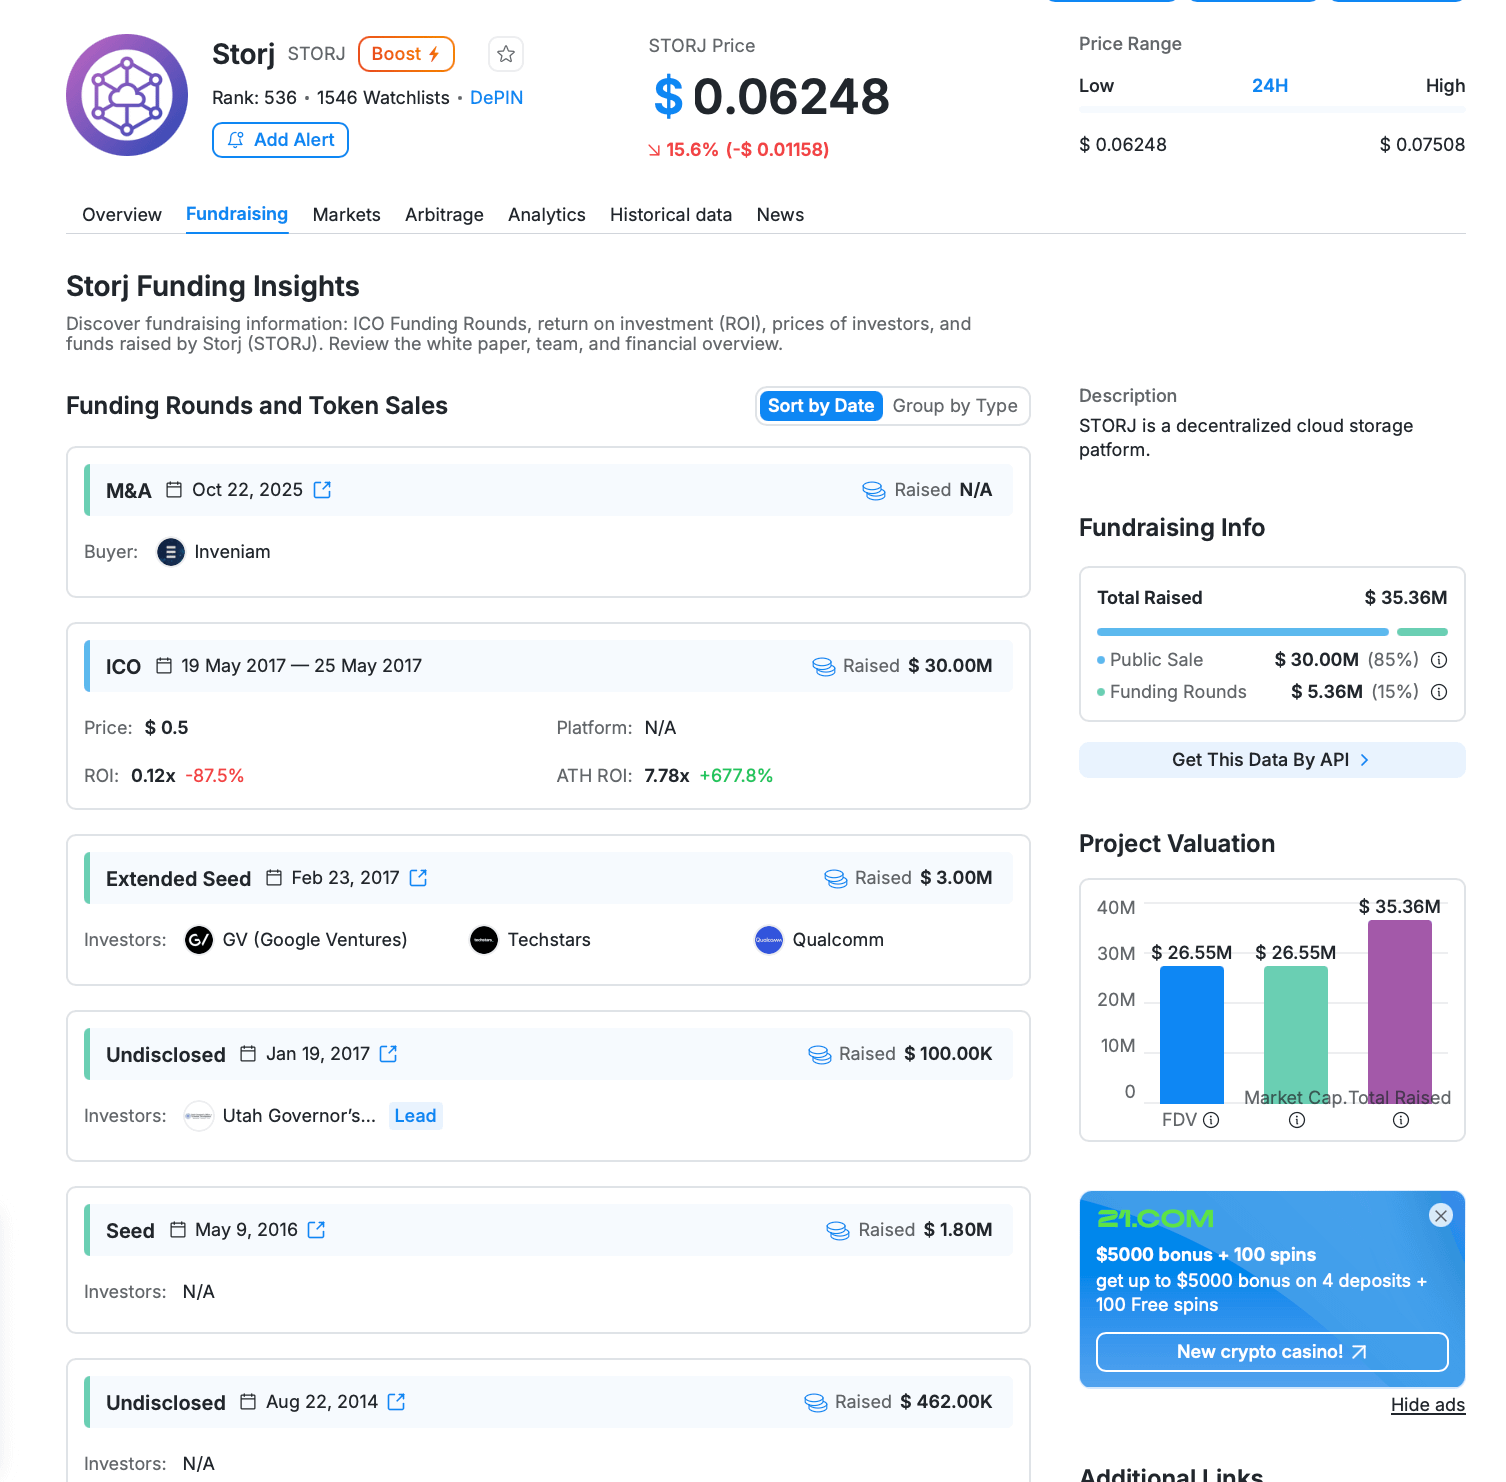
Task: Open the Overview tab
Action: (122, 215)
